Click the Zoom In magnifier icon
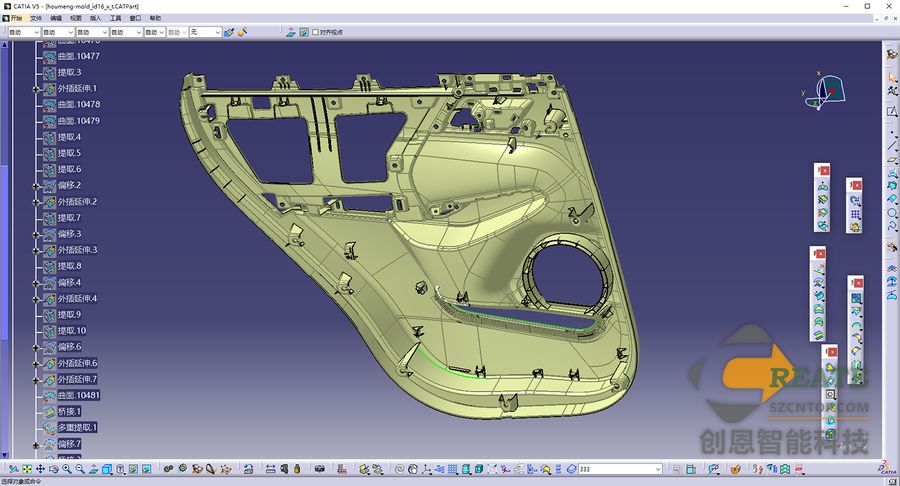The height and width of the screenshot is (486, 900). (67, 469)
